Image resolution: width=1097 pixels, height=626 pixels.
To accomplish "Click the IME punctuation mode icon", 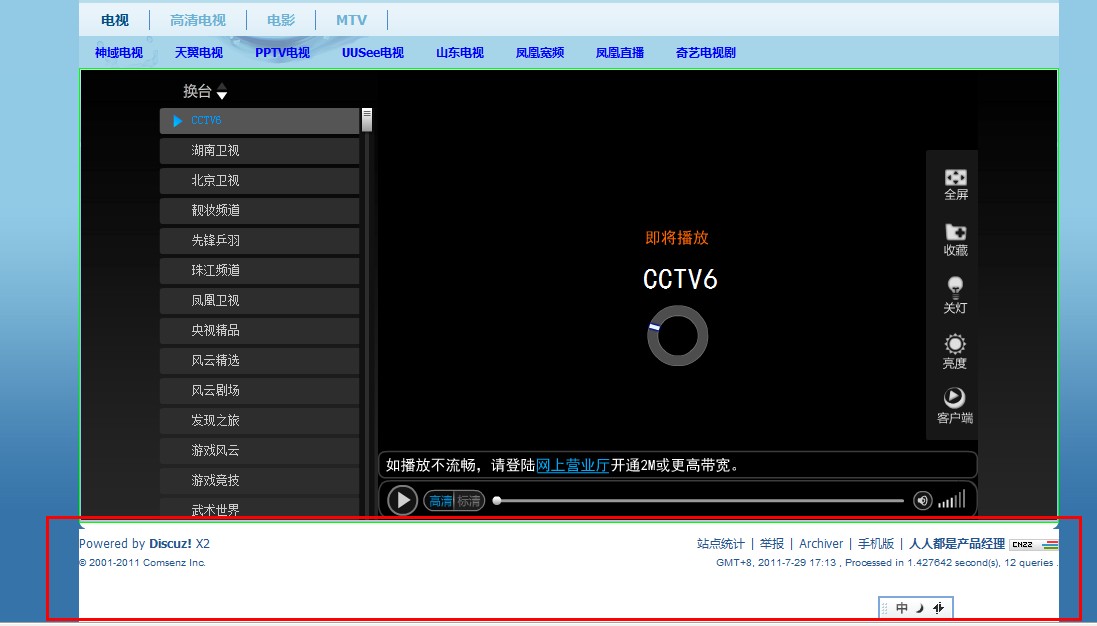I will (938, 608).
